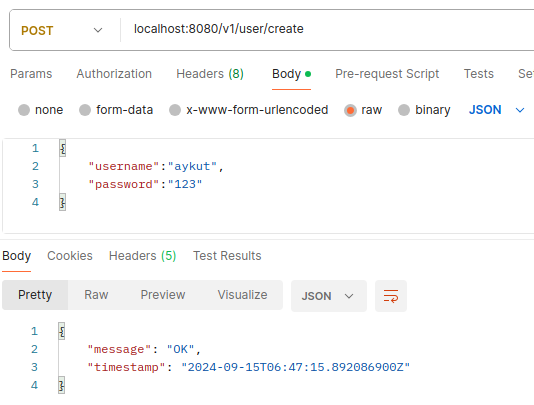The height and width of the screenshot is (405, 534).
Task: Select the response Body tab
Action: pos(16,256)
